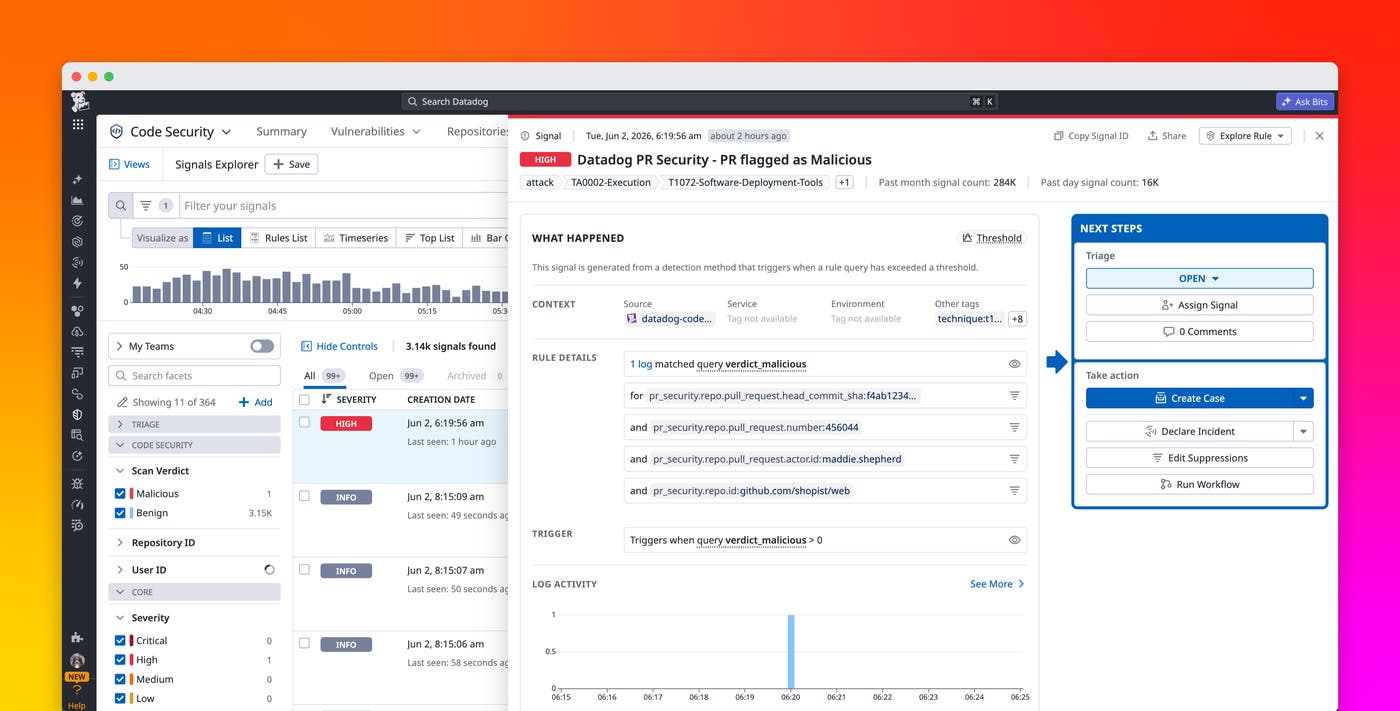Click the Create Case button
Viewport: 1400px width, 711px height.
point(1190,398)
